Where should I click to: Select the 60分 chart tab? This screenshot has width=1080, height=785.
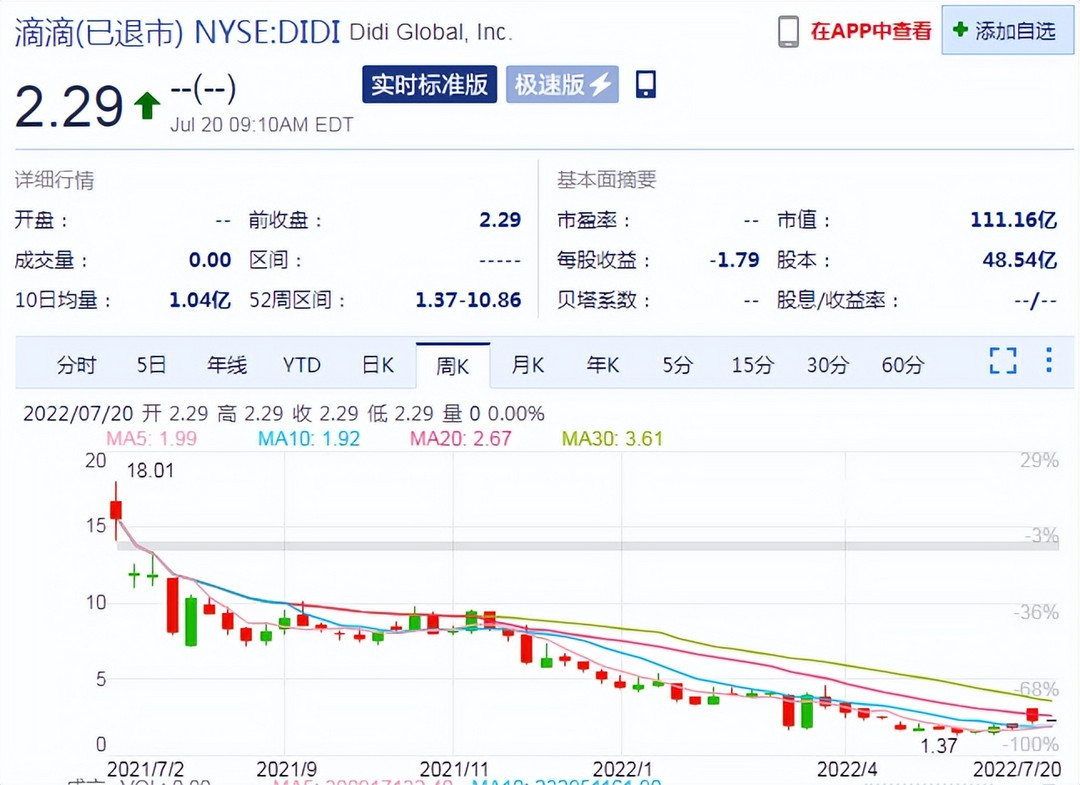pos(902,364)
